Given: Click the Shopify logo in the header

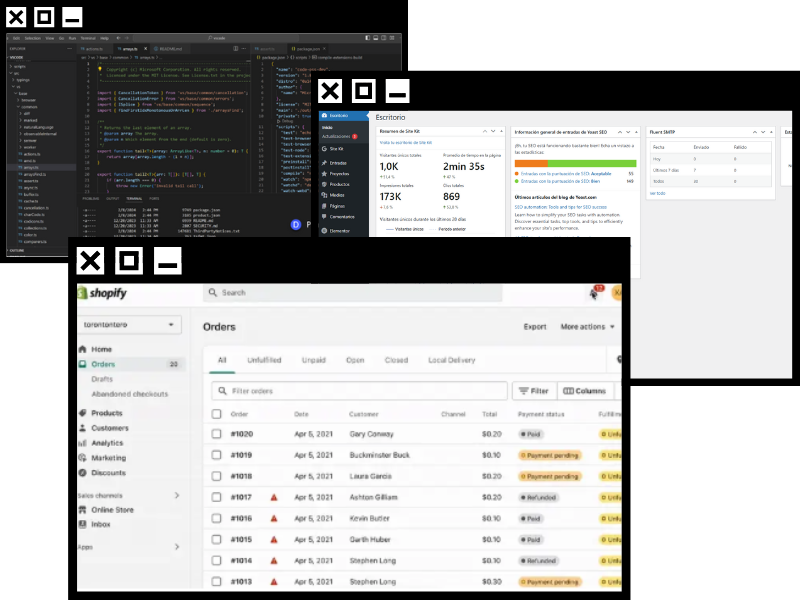Looking at the screenshot, I should coord(102,293).
